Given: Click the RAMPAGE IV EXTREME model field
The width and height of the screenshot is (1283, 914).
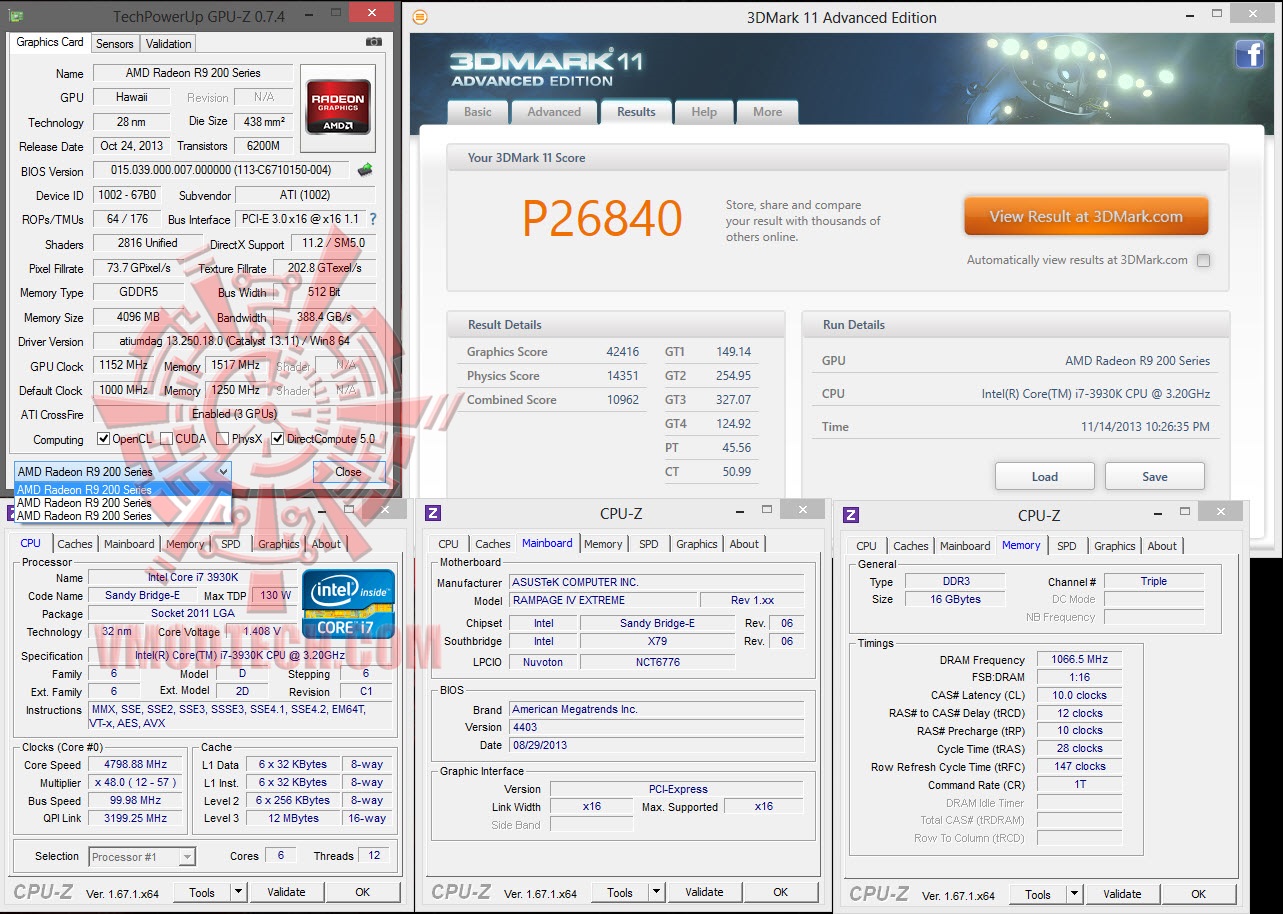Looking at the screenshot, I should 602,600.
